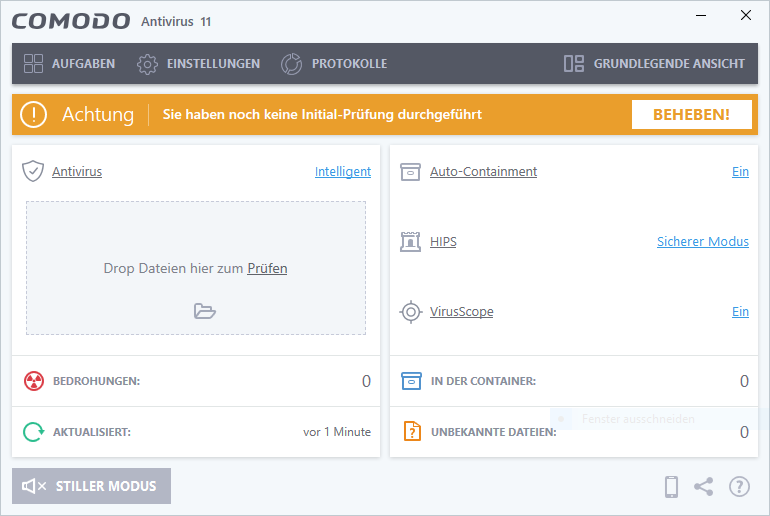Click the mobile phone icon at bottom
The height and width of the screenshot is (516, 770).
[672, 487]
